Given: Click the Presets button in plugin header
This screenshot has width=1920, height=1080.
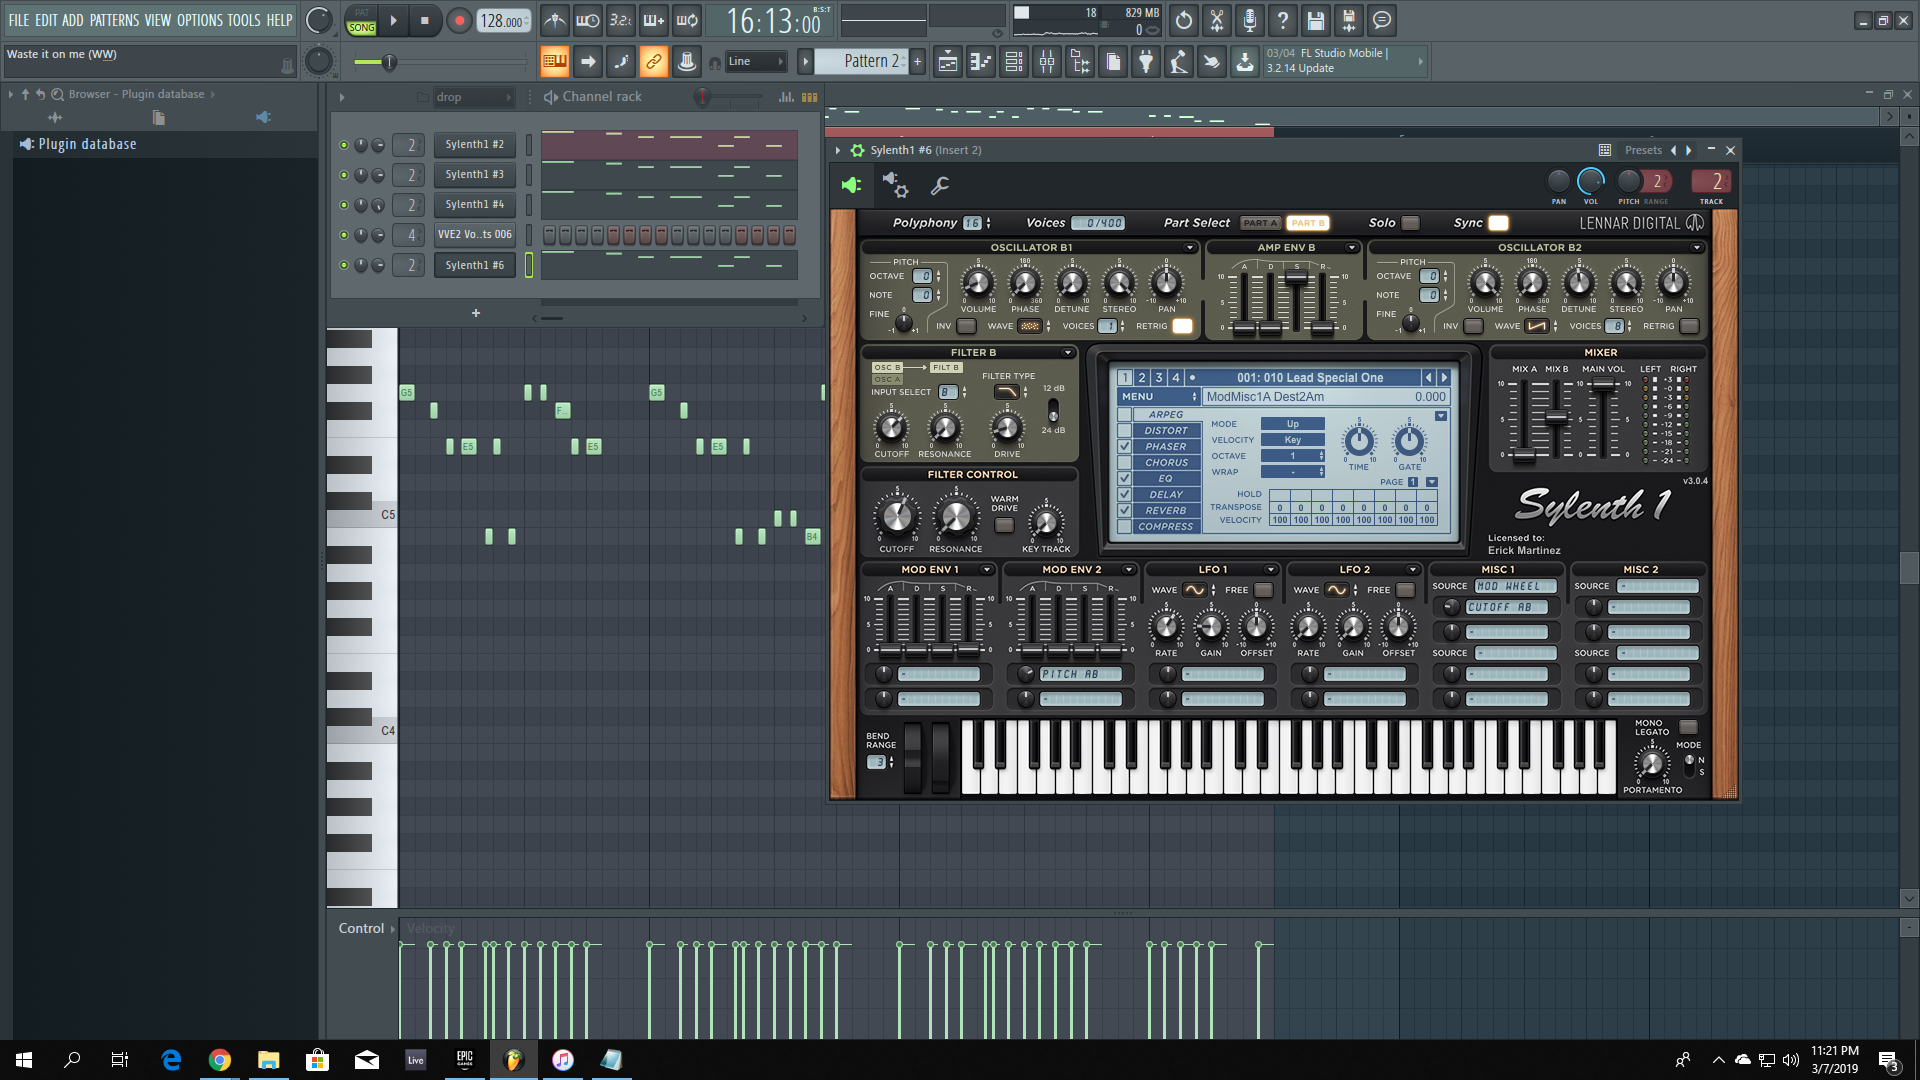Looking at the screenshot, I should pyautogui.click(x=1643, y=150).
